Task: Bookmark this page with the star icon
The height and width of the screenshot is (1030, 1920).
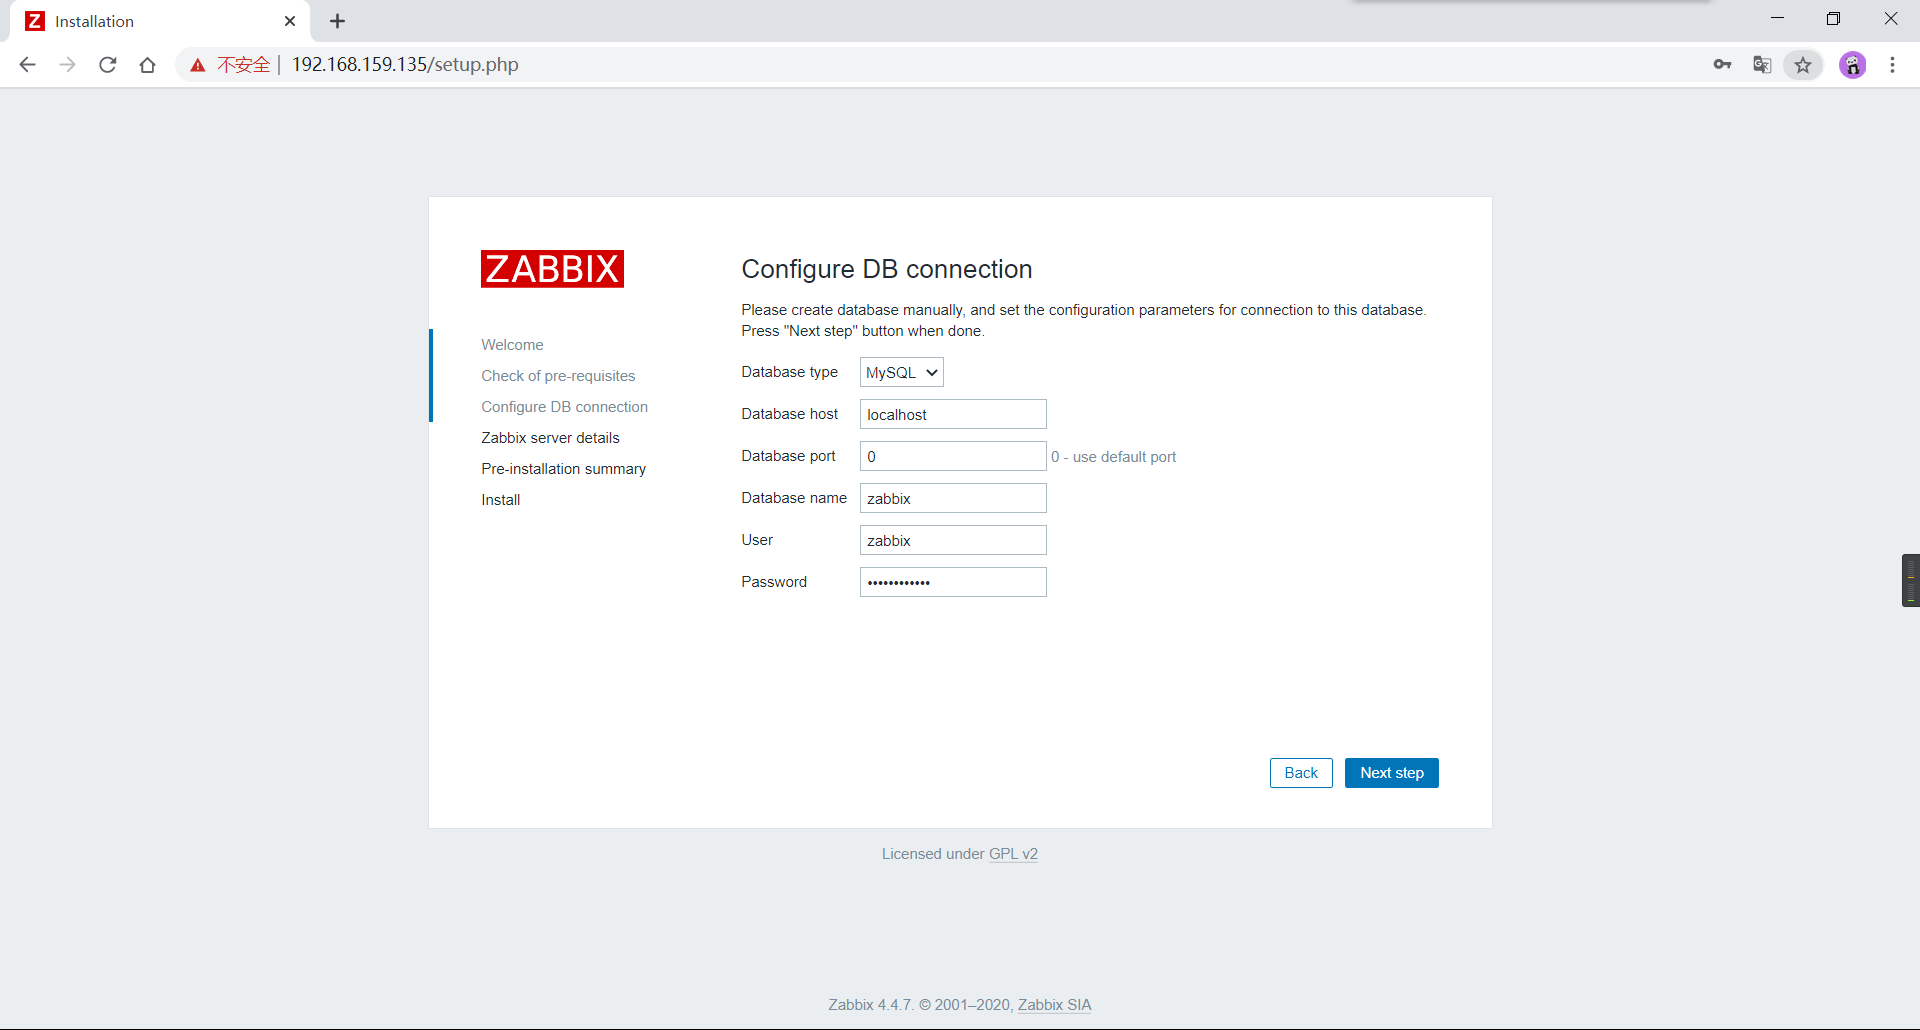Action: 1803,65
